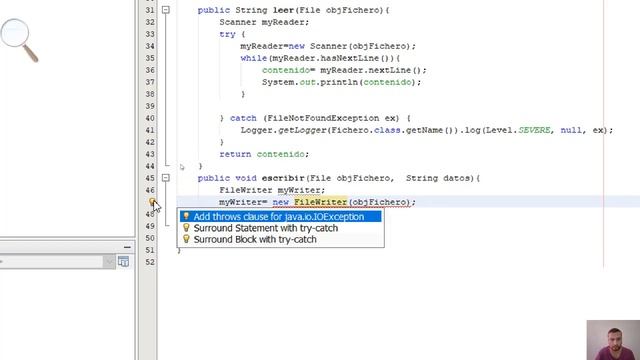The height and width of the screenshot is (360, 640).
Task: Collapse the leer method fold at line 31
Action: (166, 10)
